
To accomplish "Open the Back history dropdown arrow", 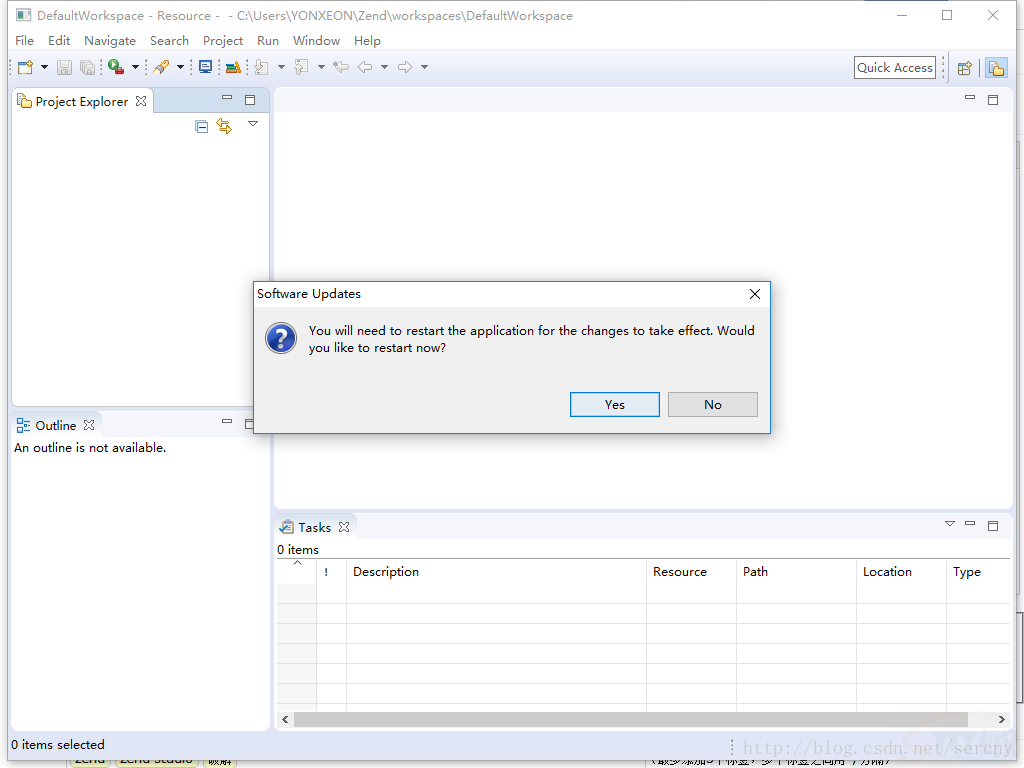I will 385,67.
